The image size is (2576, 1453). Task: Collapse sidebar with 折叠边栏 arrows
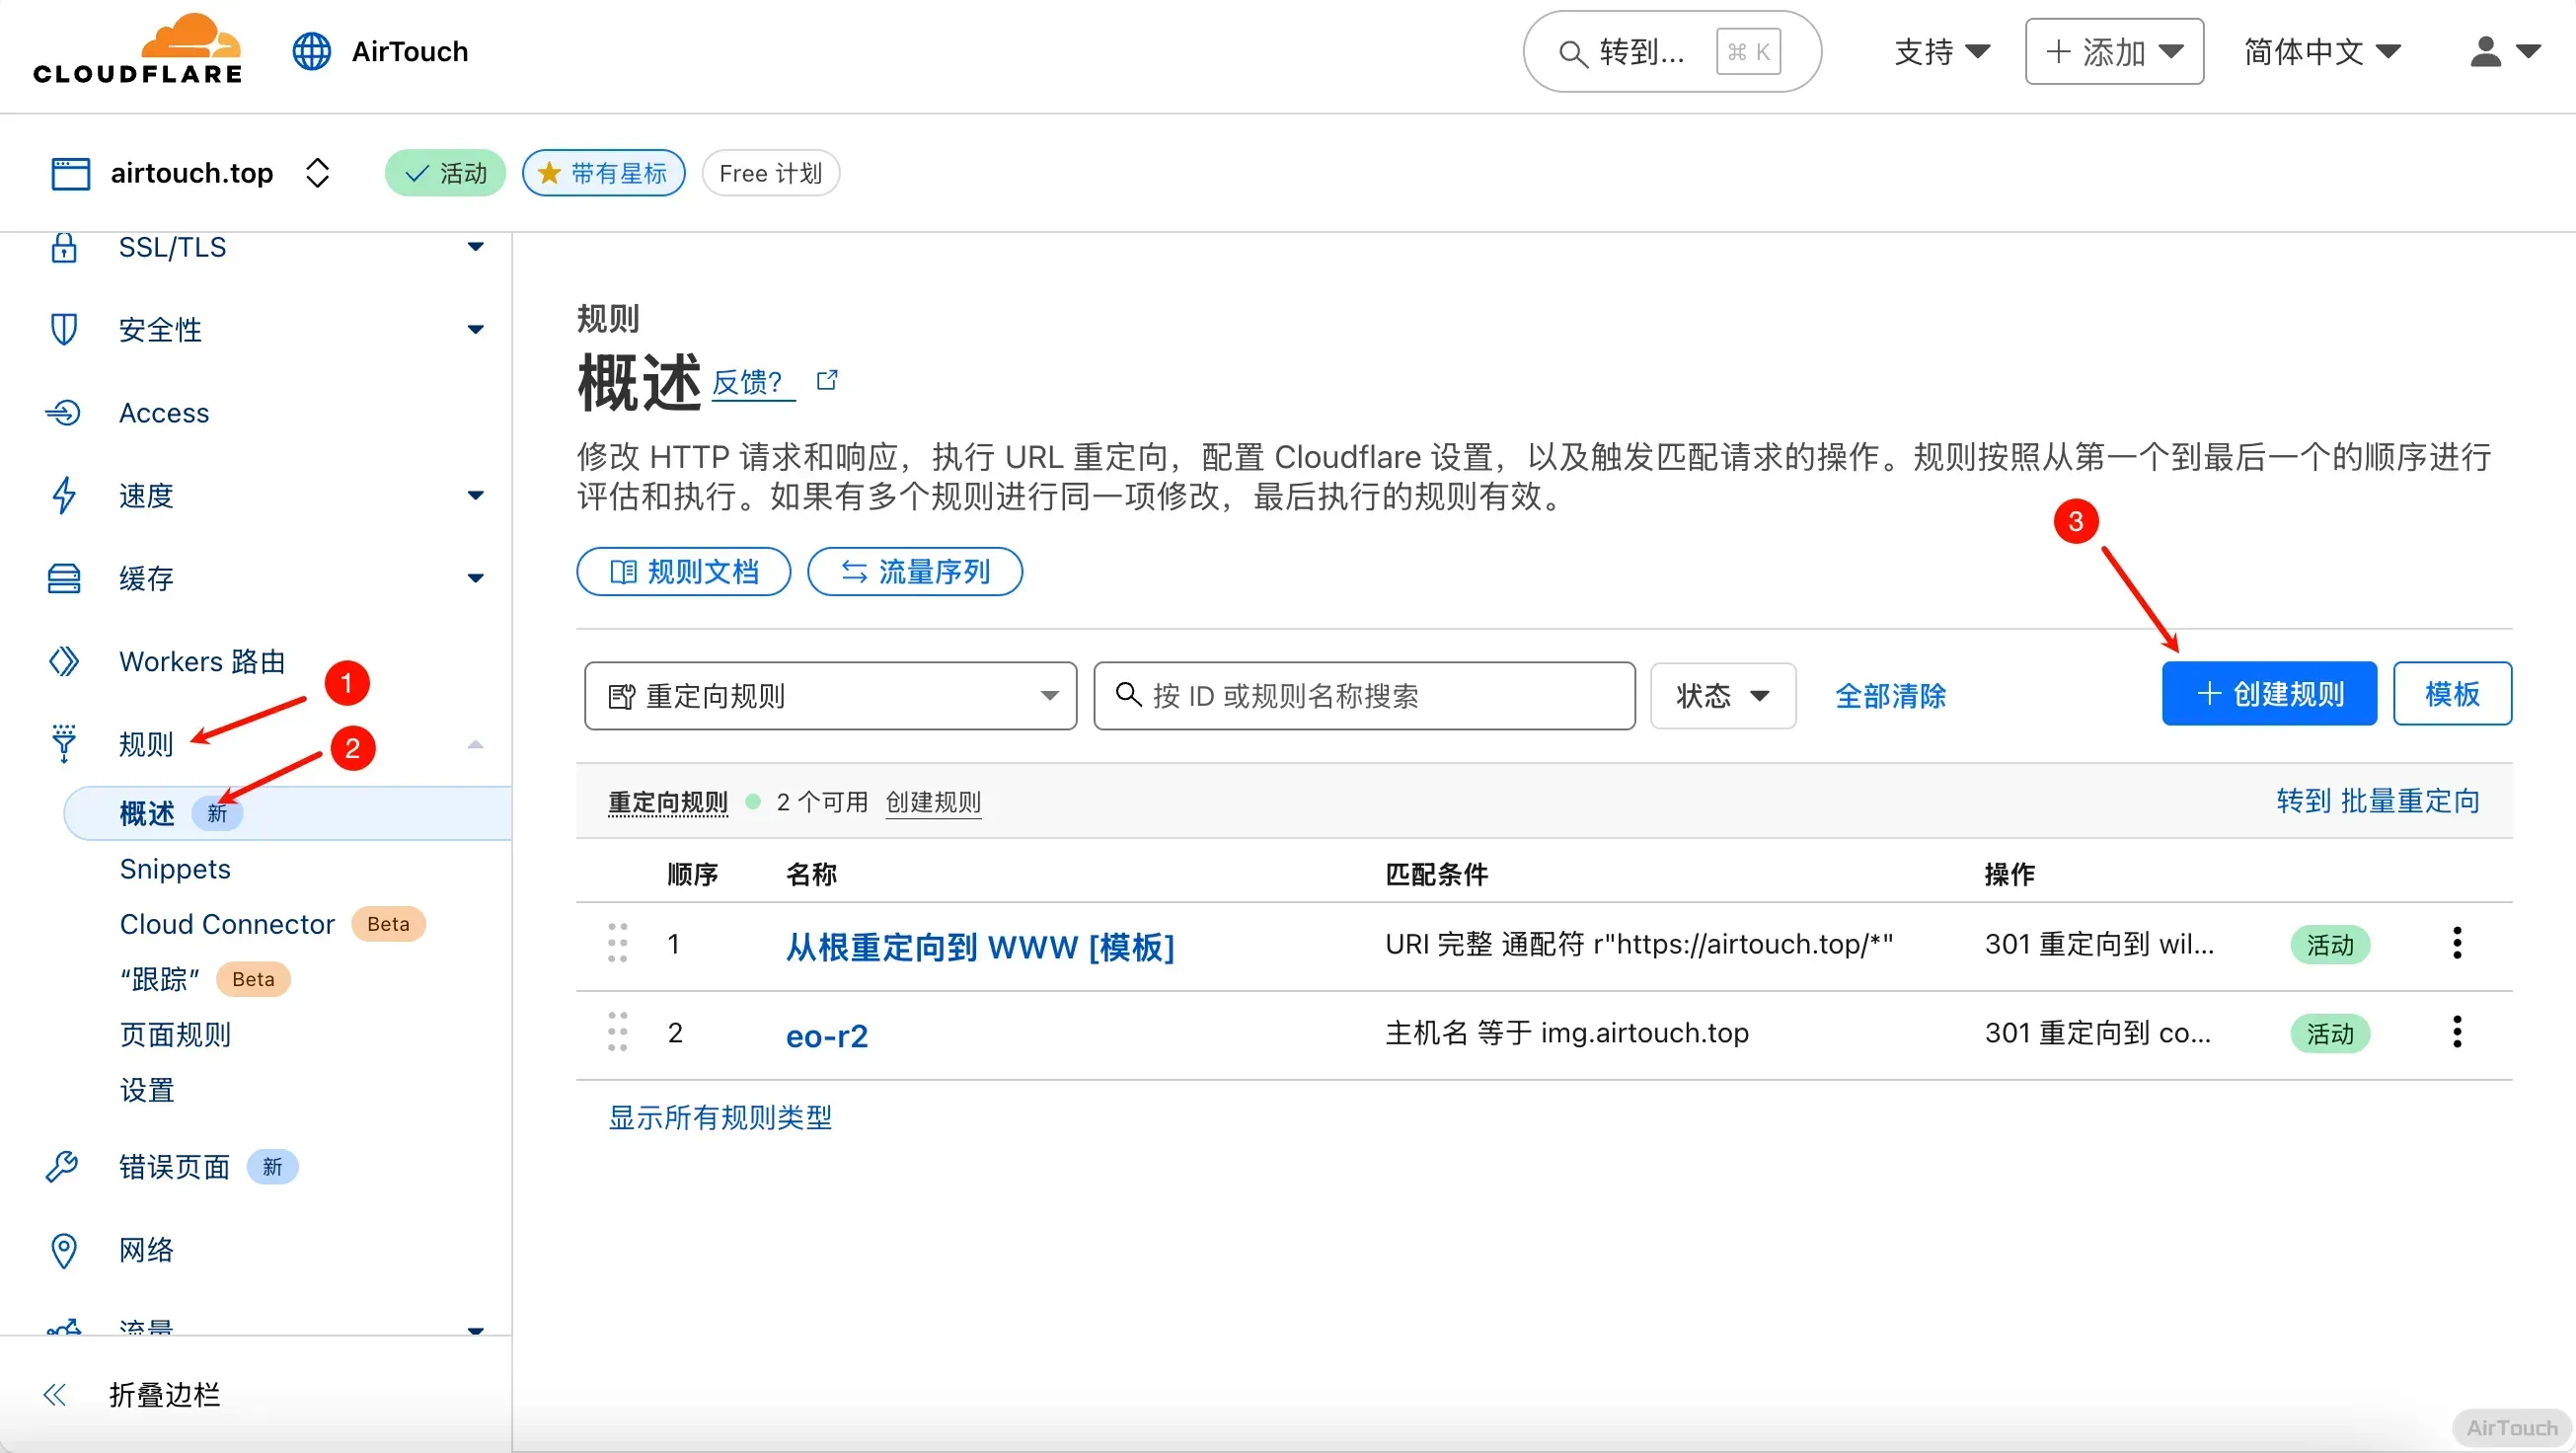[x=55, y=1394]
